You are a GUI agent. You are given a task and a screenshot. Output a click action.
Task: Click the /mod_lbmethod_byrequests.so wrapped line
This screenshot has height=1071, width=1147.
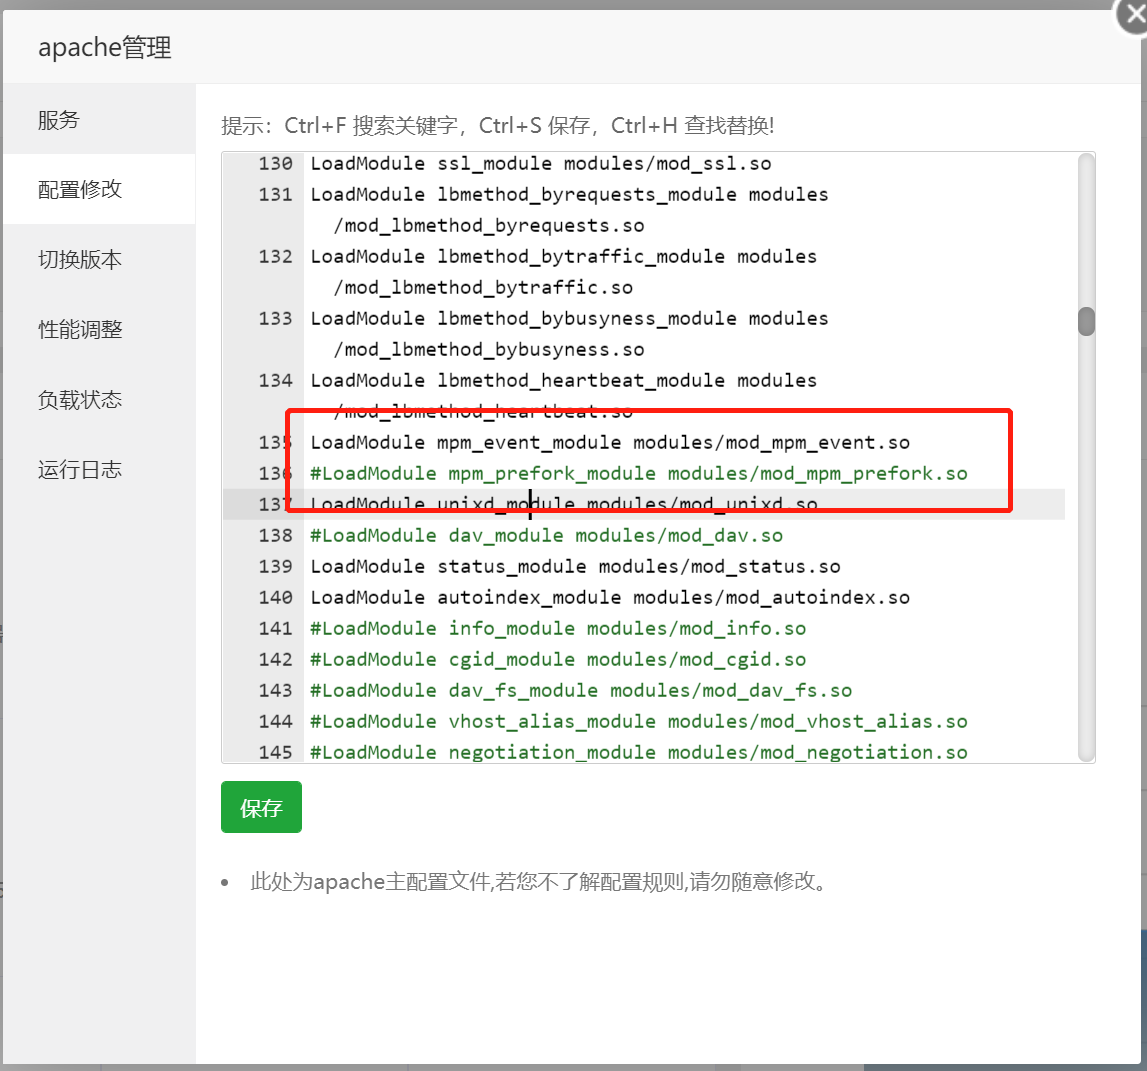489,225
